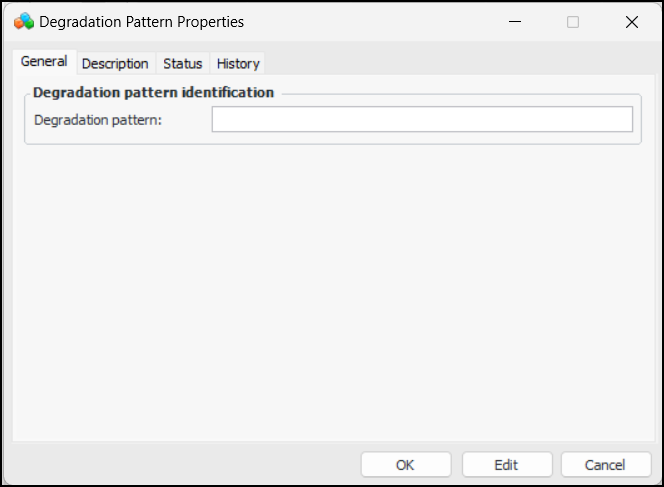Click the Edit button

tap(506, 464)
